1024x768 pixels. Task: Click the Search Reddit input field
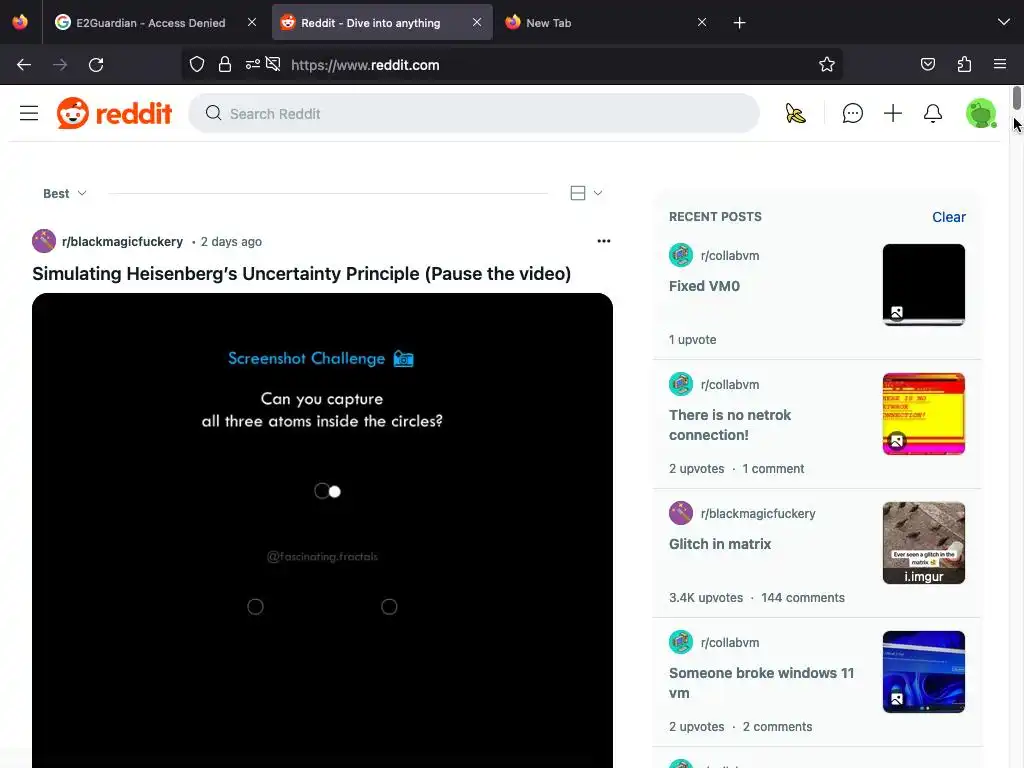click(x=474, y=114)
